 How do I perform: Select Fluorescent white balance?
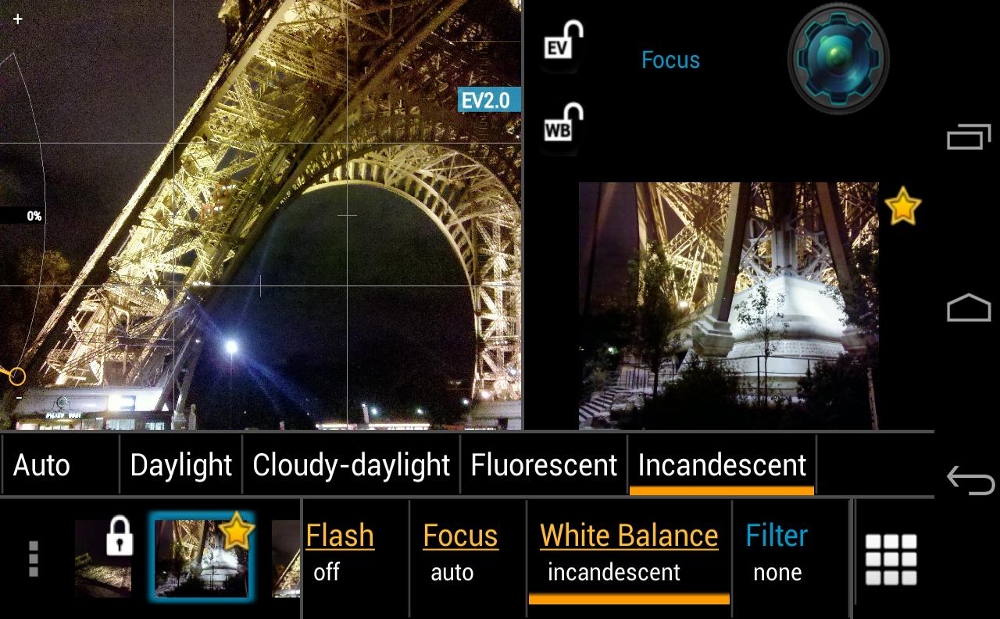543,464
